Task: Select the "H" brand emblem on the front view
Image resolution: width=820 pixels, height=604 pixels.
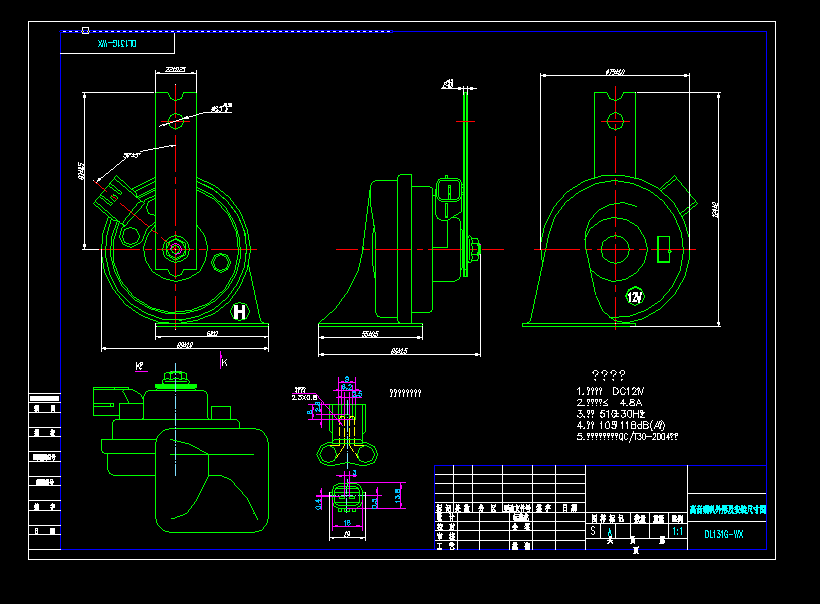Action: (x=240, y=311)
